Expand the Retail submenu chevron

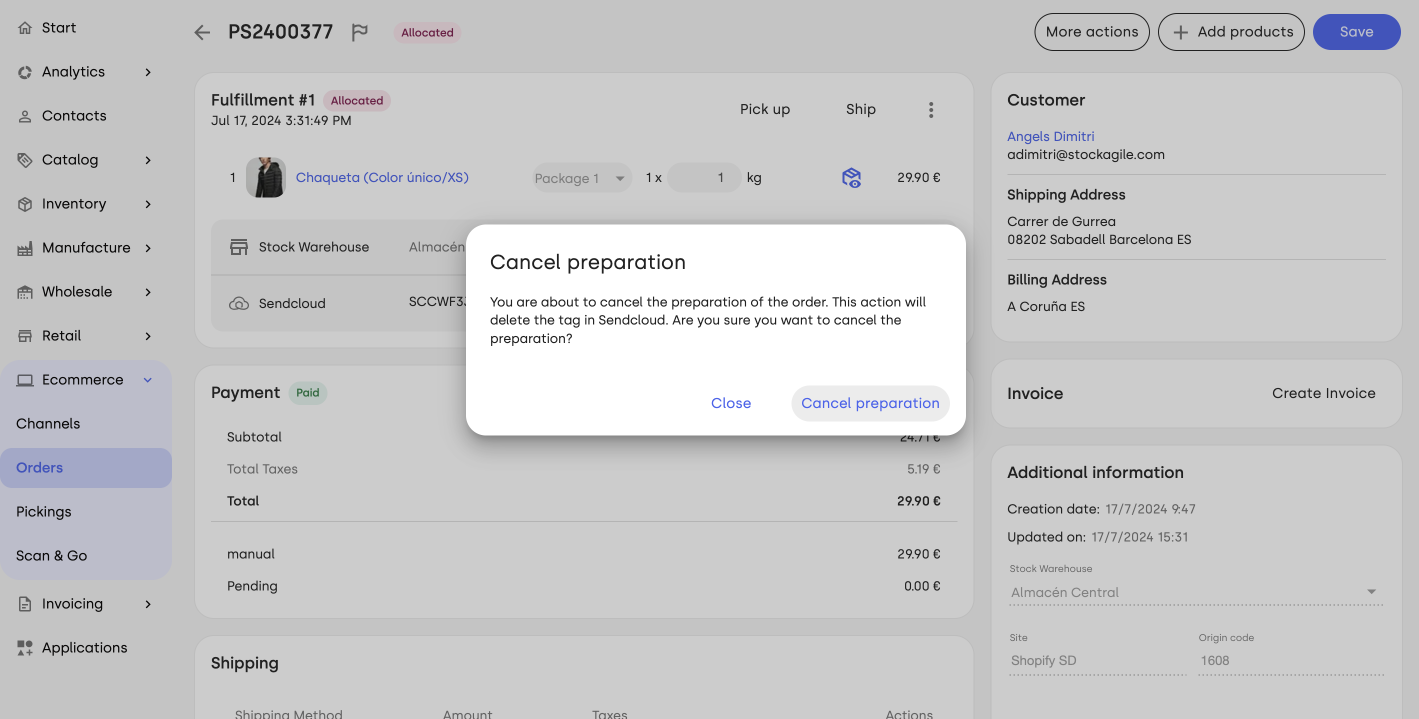point(148,336)
